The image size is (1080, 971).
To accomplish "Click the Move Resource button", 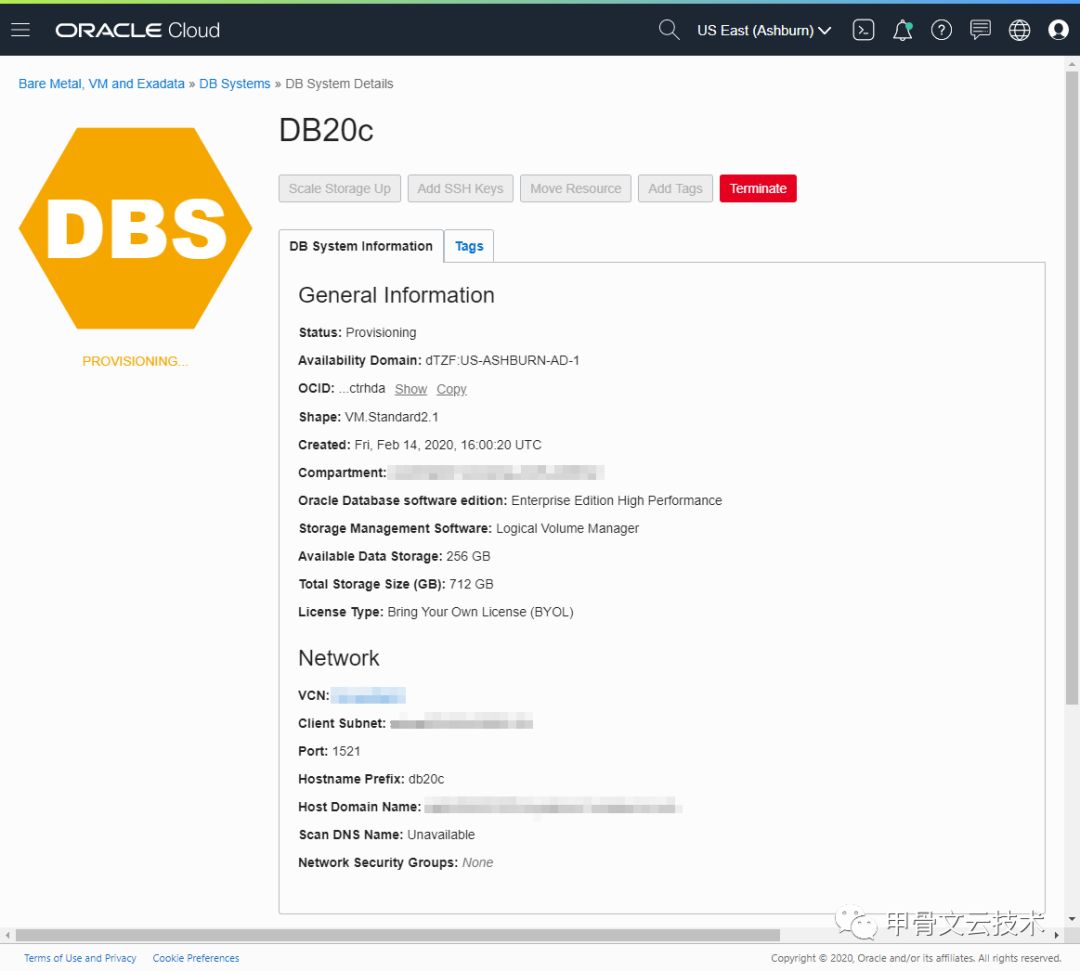I will [576, 189].
